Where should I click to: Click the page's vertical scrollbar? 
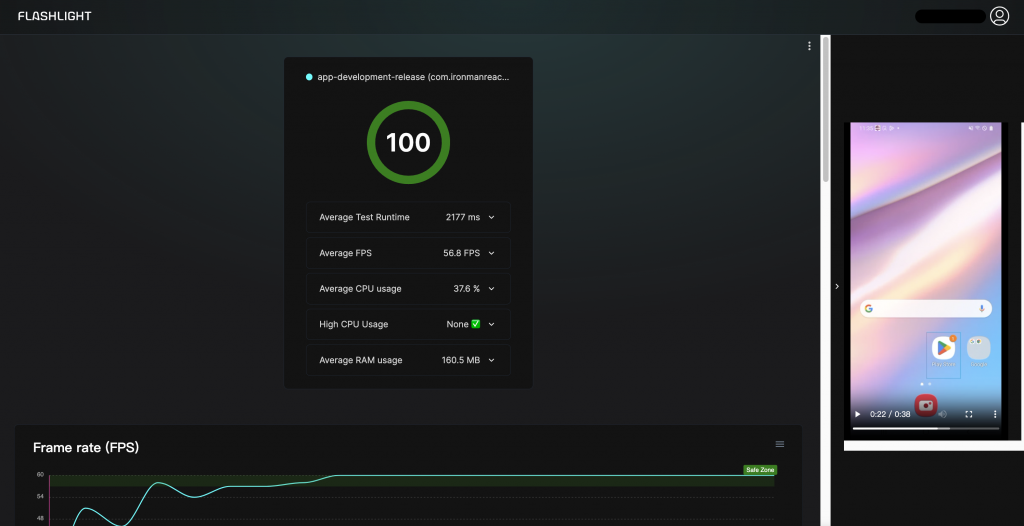tap(826, 110)
